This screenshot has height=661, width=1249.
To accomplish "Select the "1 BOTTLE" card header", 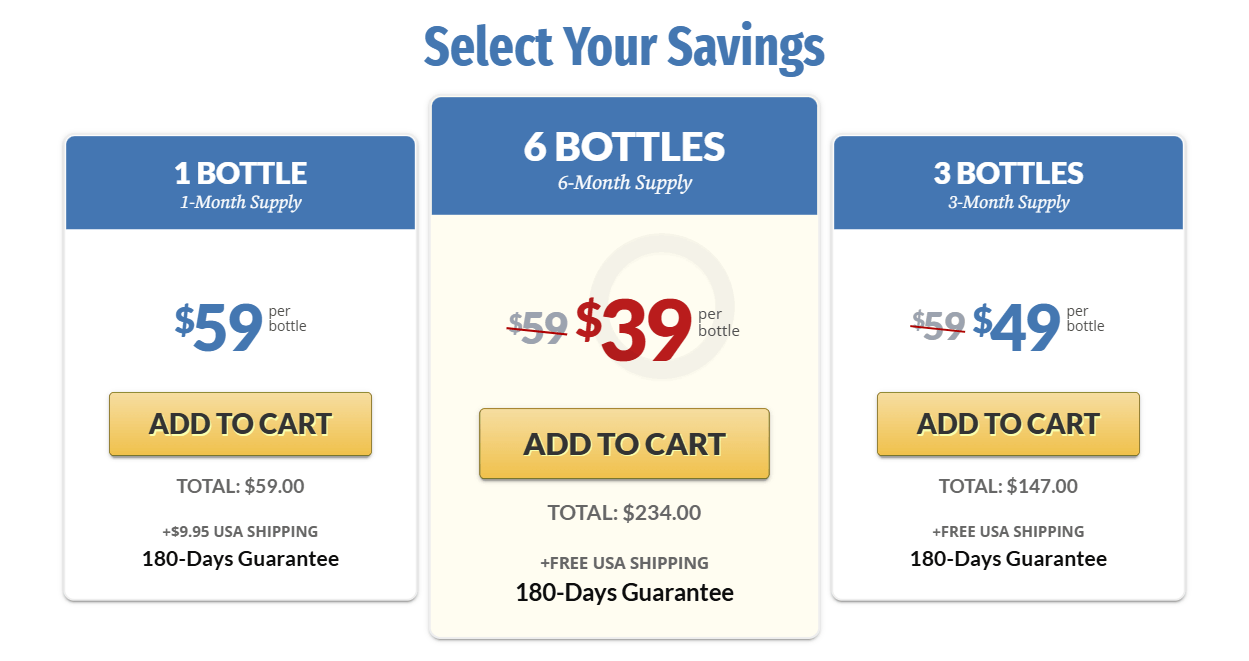I will tap(240, 173).
